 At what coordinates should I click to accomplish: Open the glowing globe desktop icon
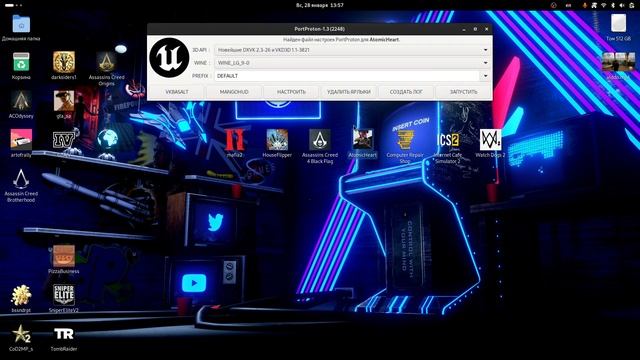point(107,139)
